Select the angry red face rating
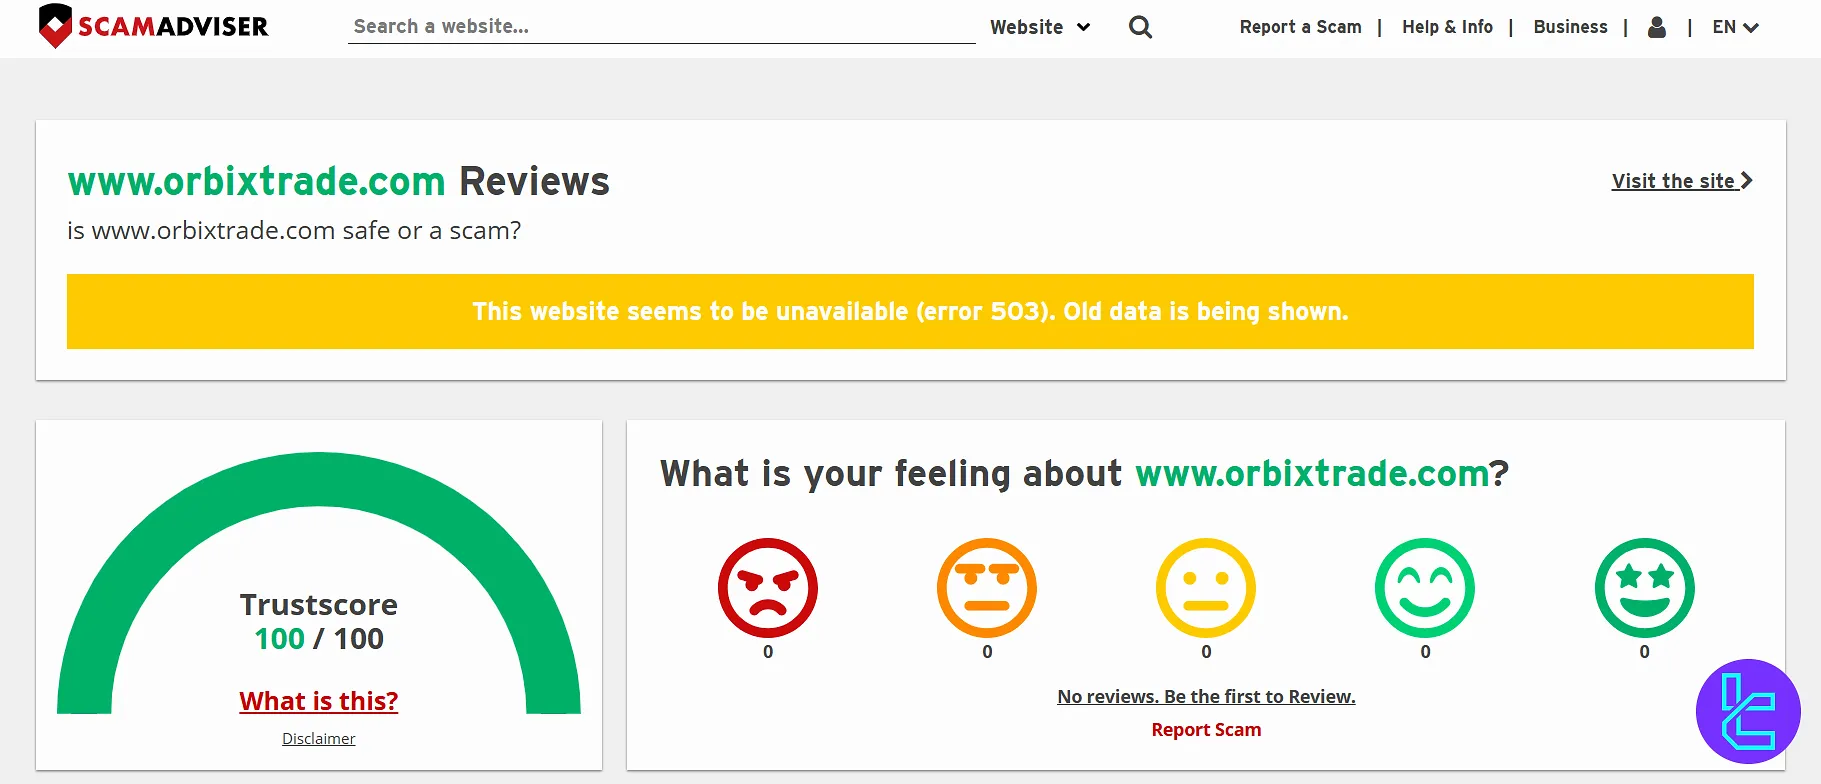 pyautogui.click(x=768, y=588)
